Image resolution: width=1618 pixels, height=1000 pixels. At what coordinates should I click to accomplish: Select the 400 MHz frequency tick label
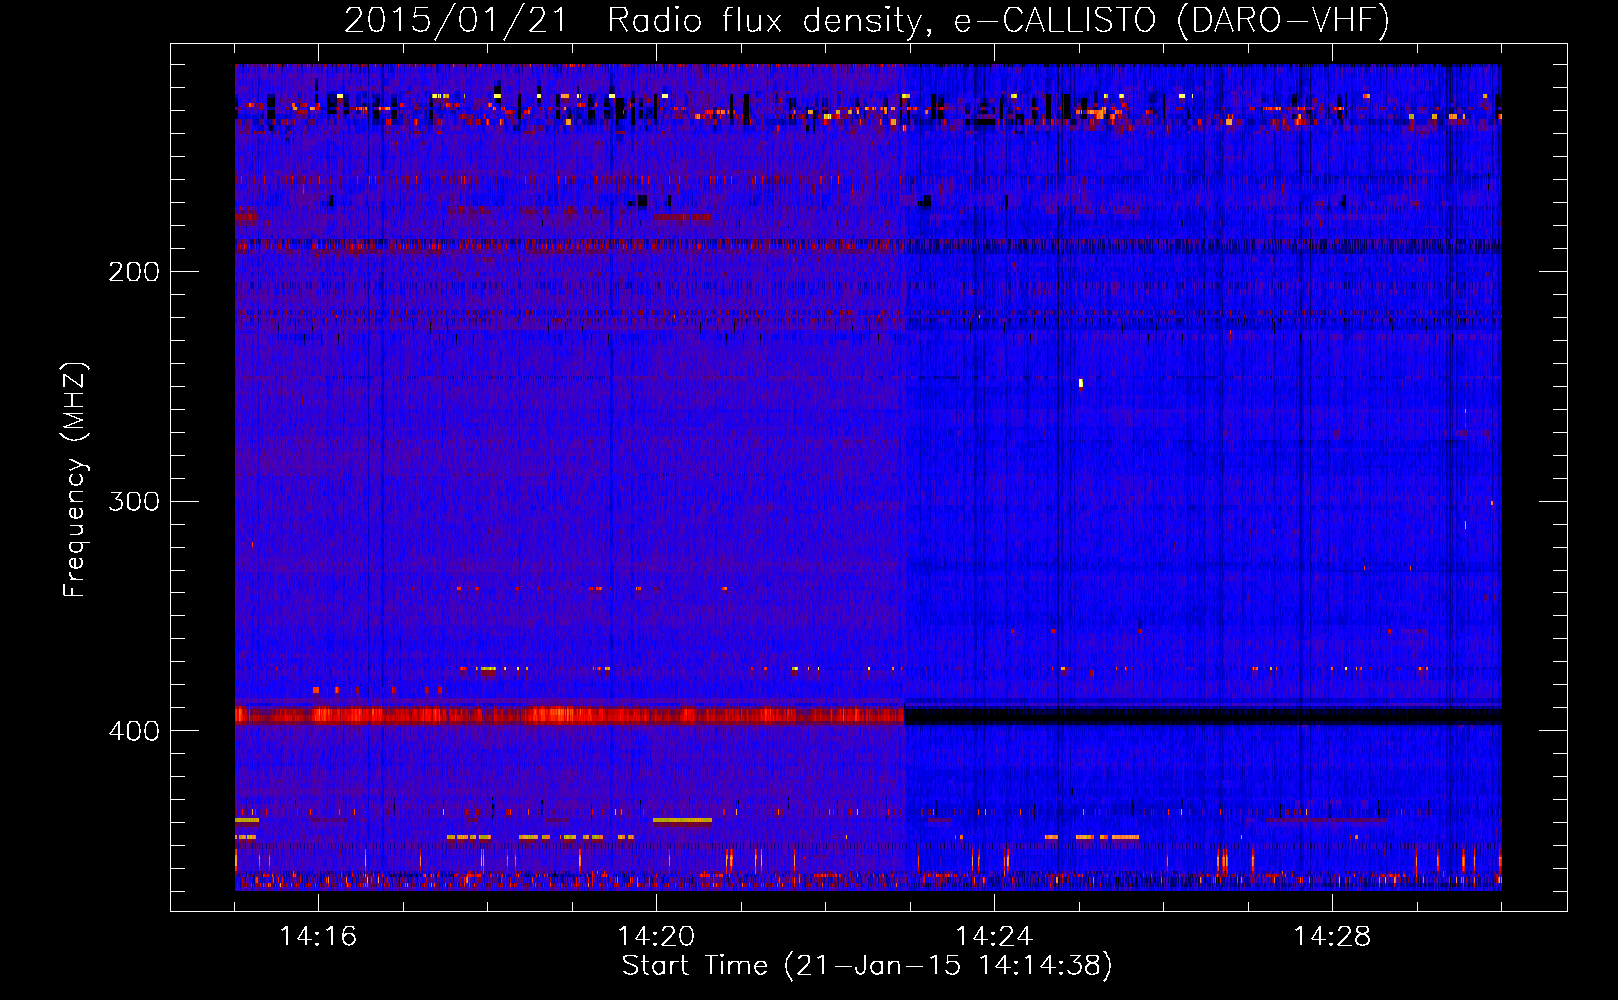pos(134,731)
